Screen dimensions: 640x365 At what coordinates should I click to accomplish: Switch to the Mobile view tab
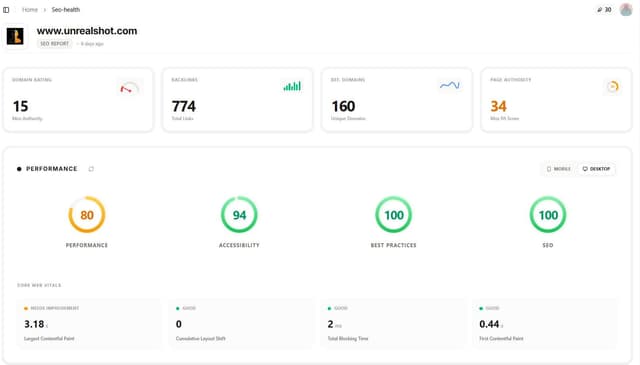pyautogui.click(x=558, y=169)
